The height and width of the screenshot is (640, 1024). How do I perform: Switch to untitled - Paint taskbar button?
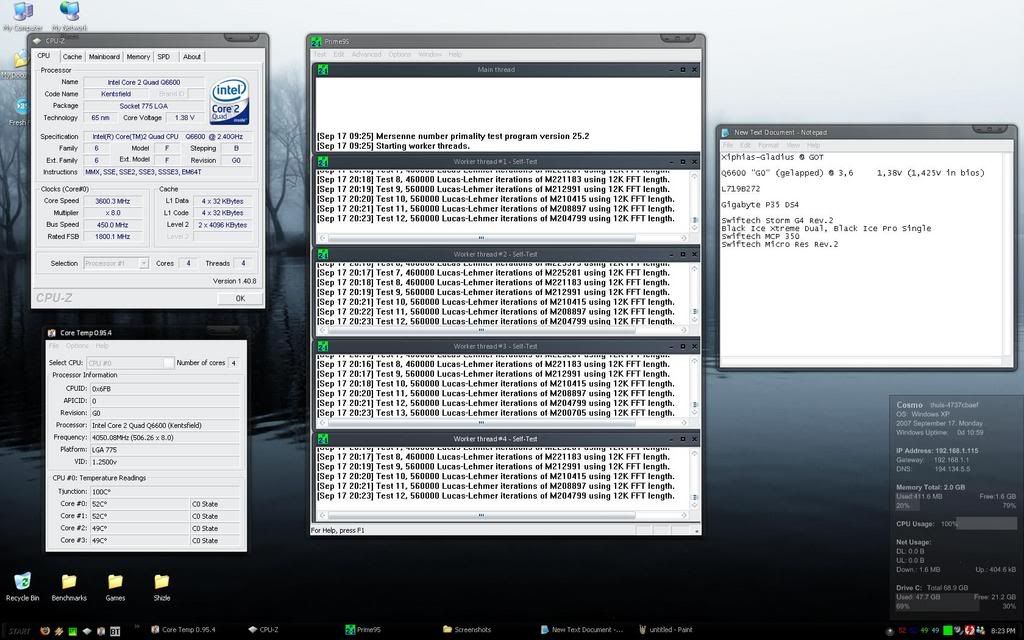coord(665,630)
